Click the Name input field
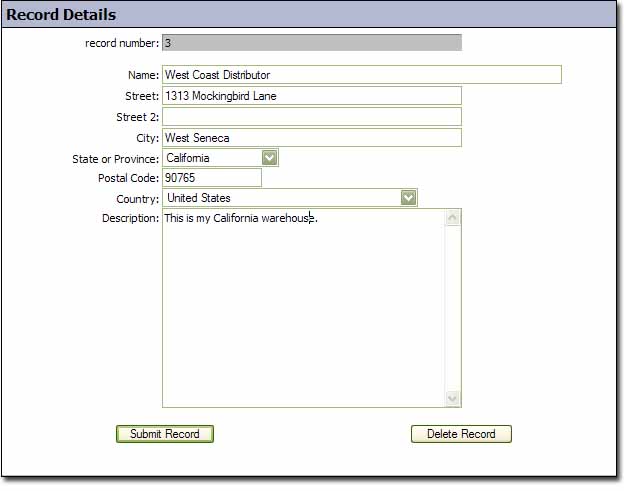 (x=361, y=75)
